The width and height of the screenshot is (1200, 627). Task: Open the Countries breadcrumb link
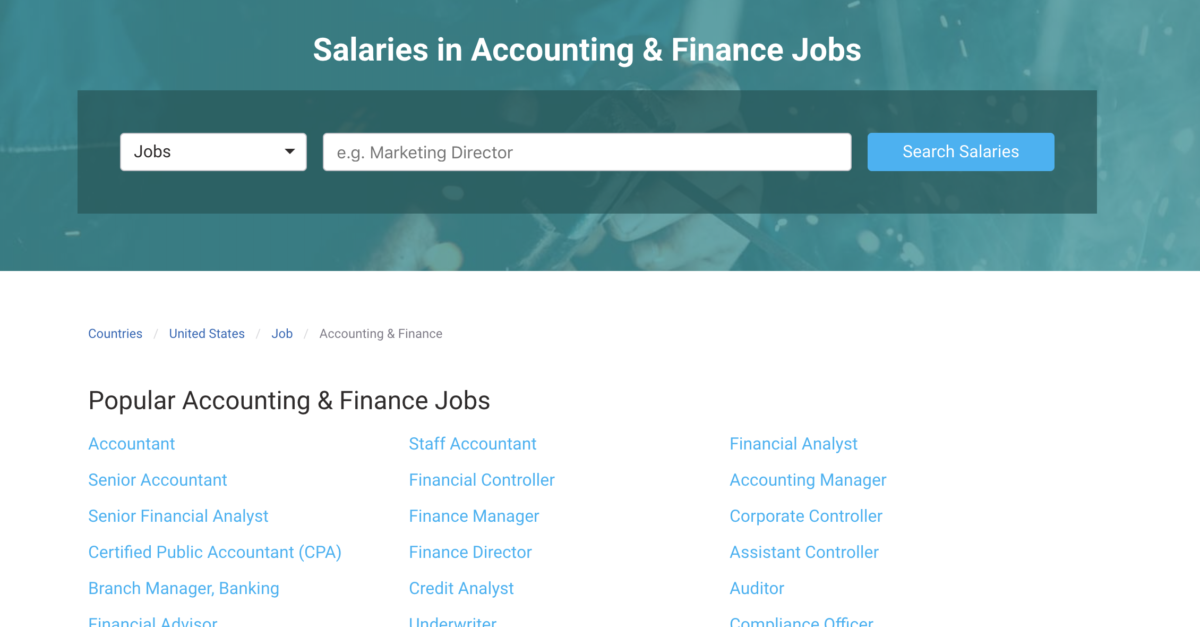point(114,333)
